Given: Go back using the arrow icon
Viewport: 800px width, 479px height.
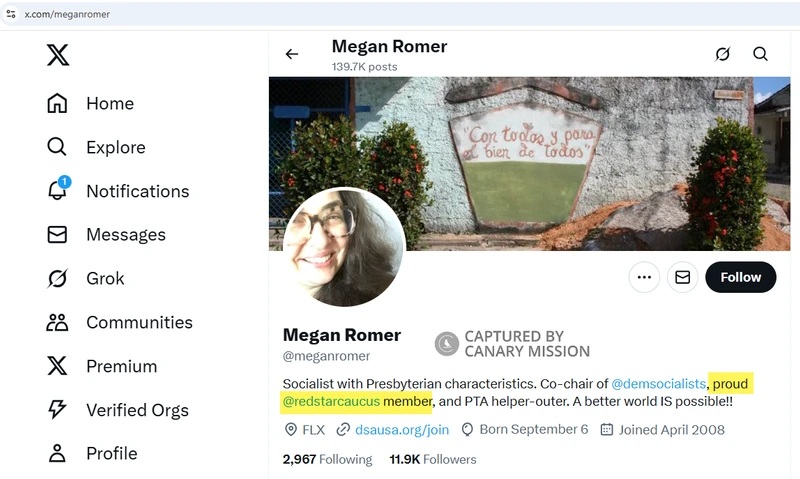Looking at the screenshot, I should (292, 54).
